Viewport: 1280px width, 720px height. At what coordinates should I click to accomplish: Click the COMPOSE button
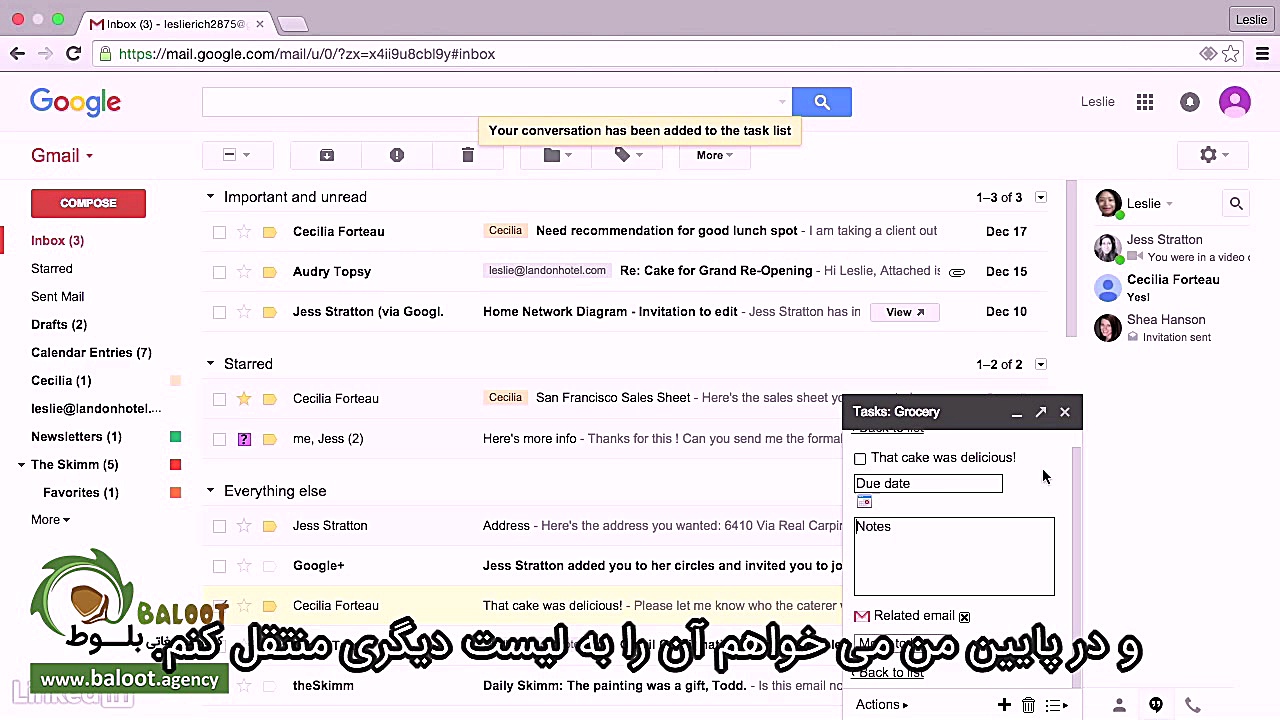click(x=88, y=203)
